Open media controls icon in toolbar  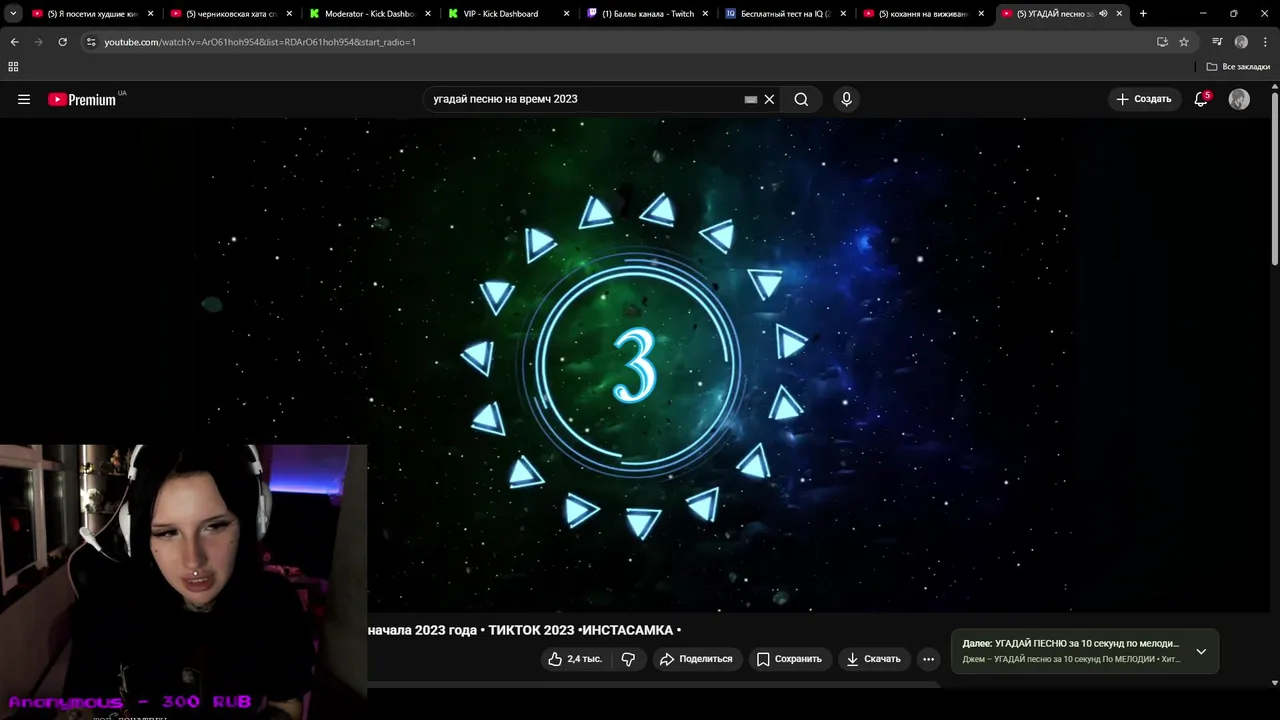click(x=1217, y=42)
